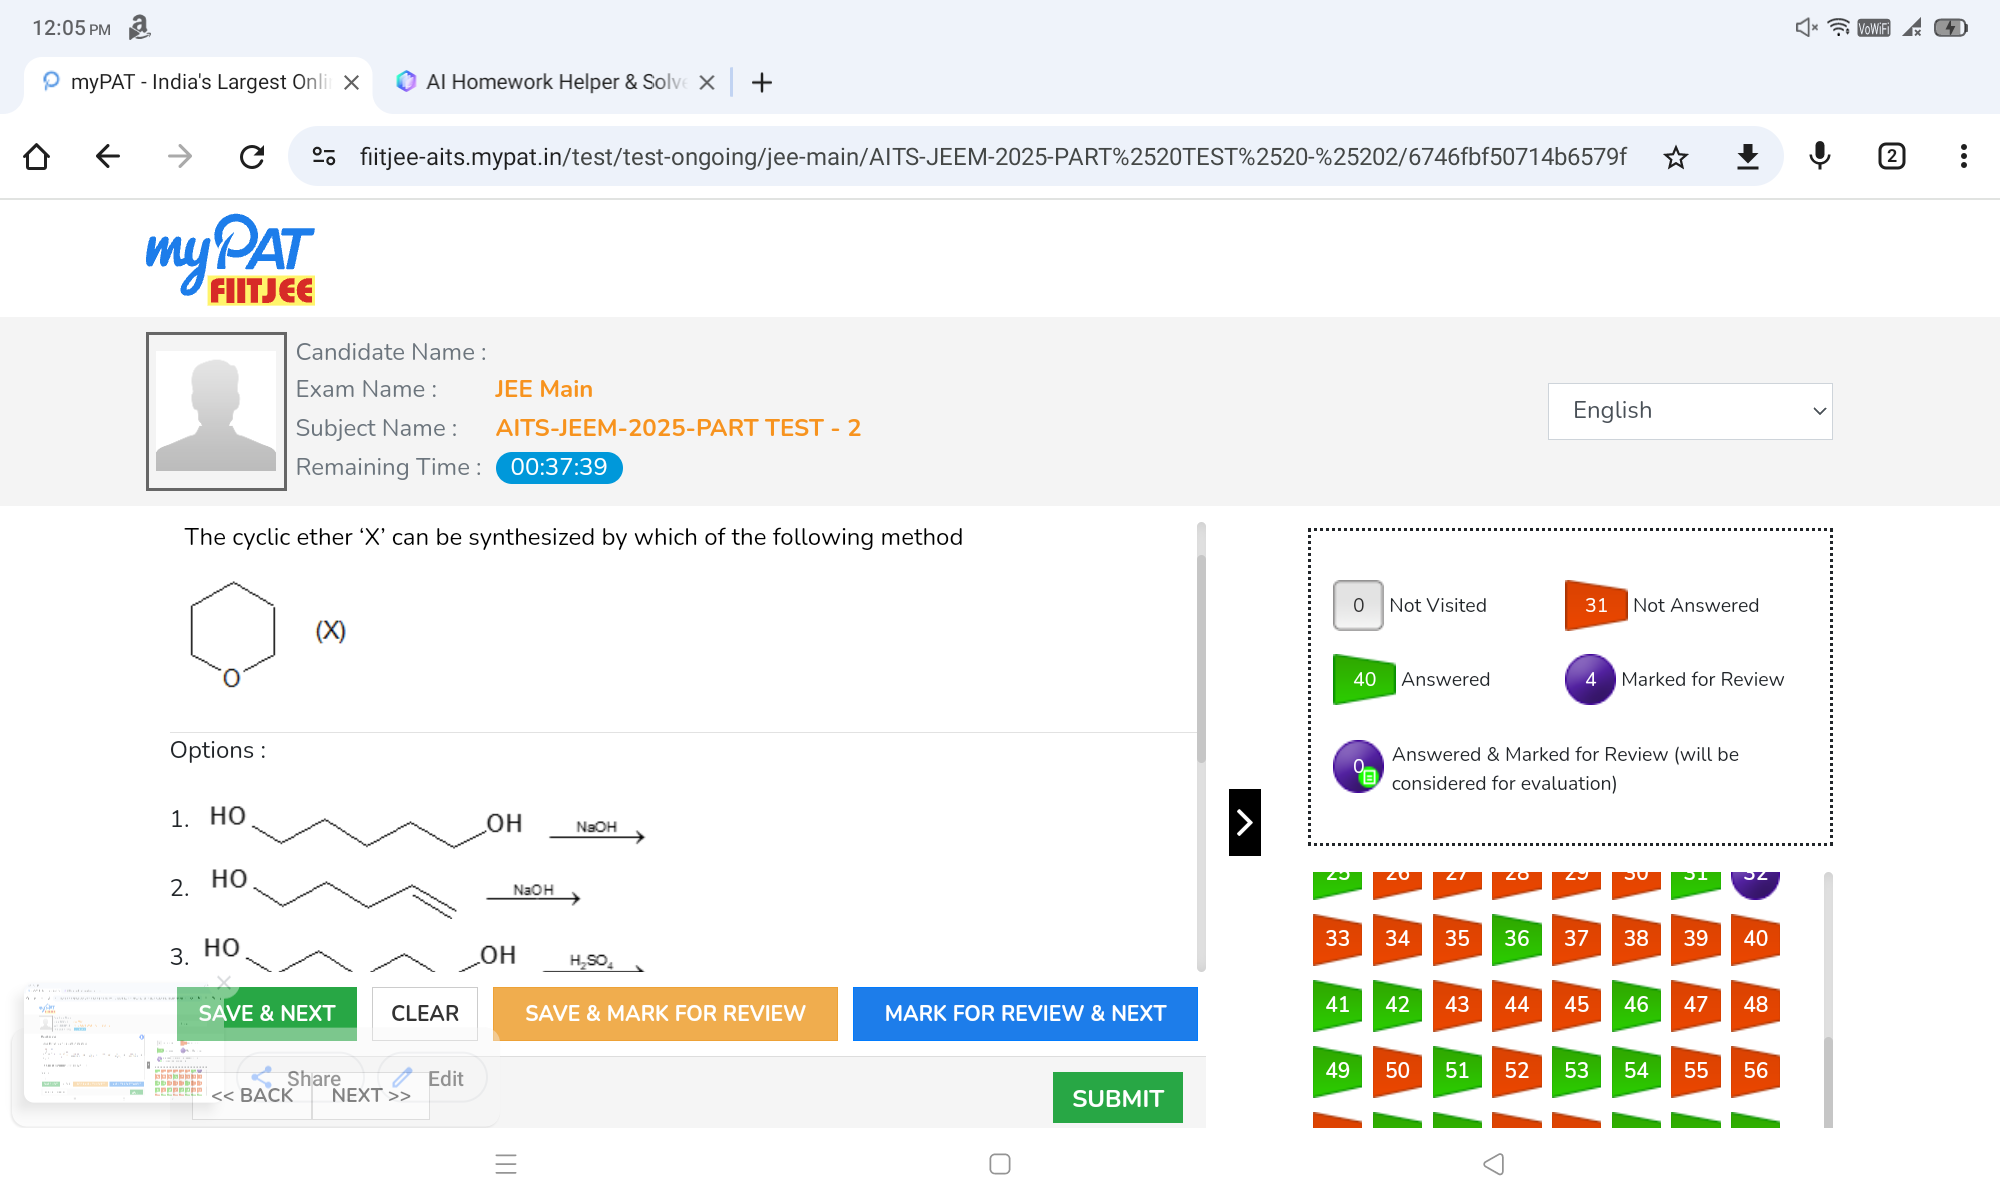Open site settings icon in address bar

pos(324,157)
